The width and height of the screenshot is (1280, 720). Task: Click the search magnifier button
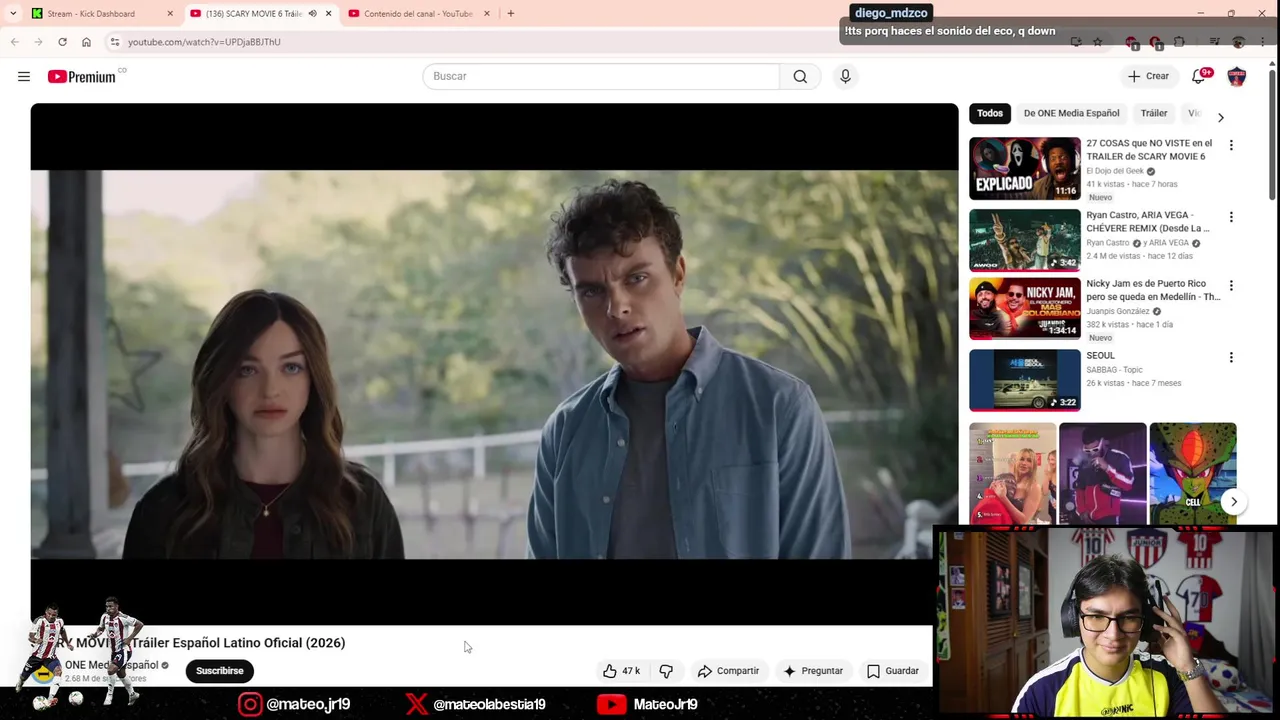coord(800,76)
